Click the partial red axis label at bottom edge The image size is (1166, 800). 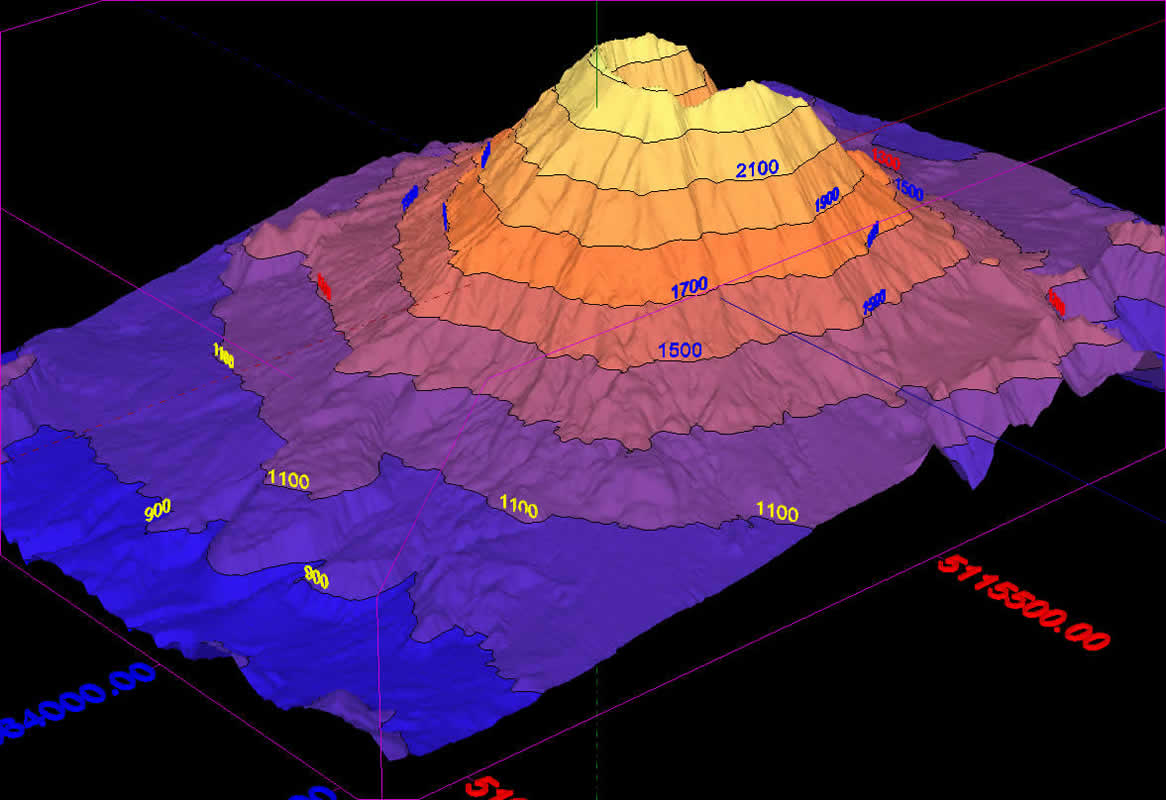click(500, 787)
